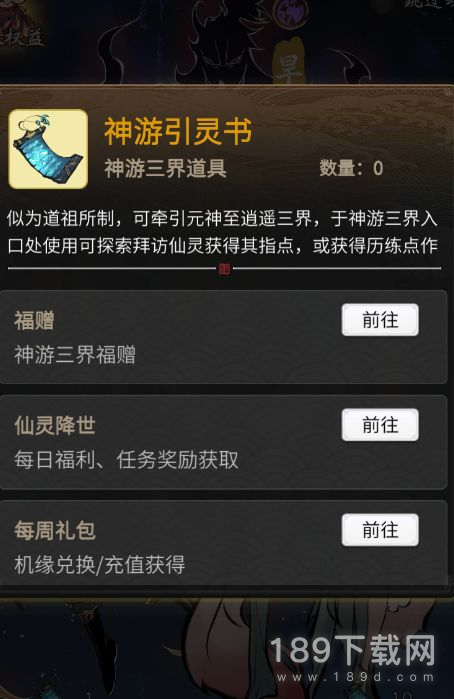
Task: Tap the yellow 旱 banner in background
Action: [x=289, y=62]
